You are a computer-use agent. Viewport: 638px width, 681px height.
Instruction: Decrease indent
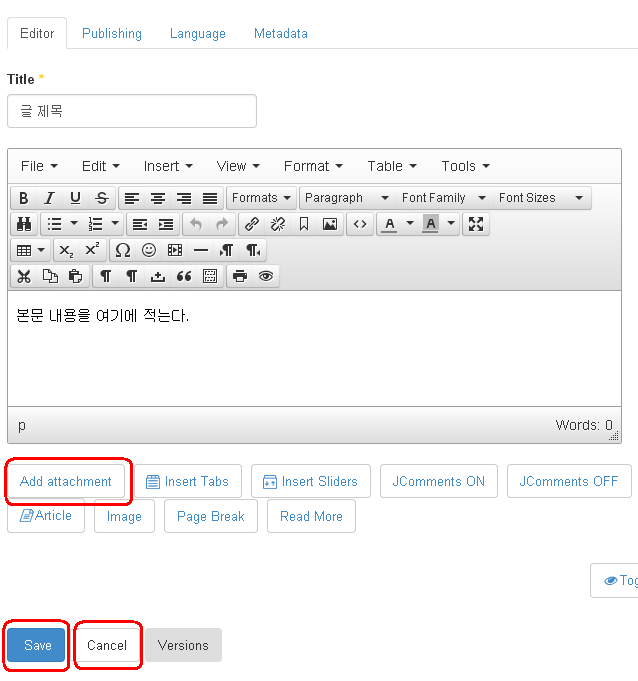140,224
